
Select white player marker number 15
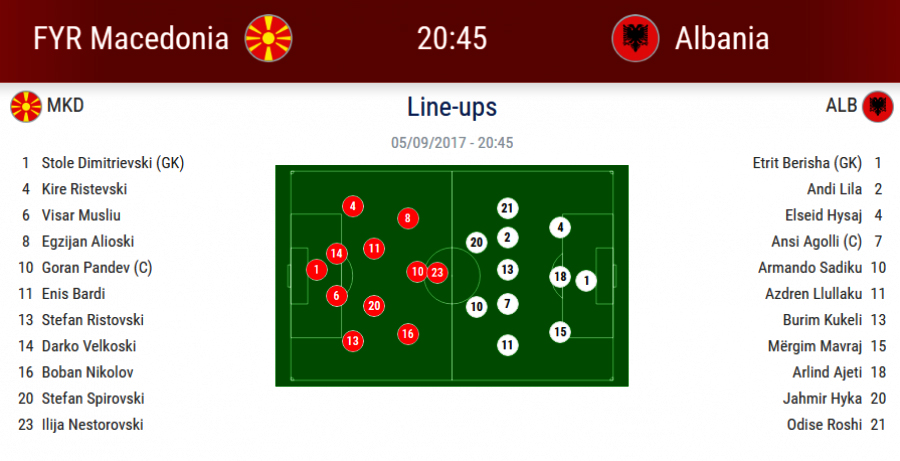(560, 331)
